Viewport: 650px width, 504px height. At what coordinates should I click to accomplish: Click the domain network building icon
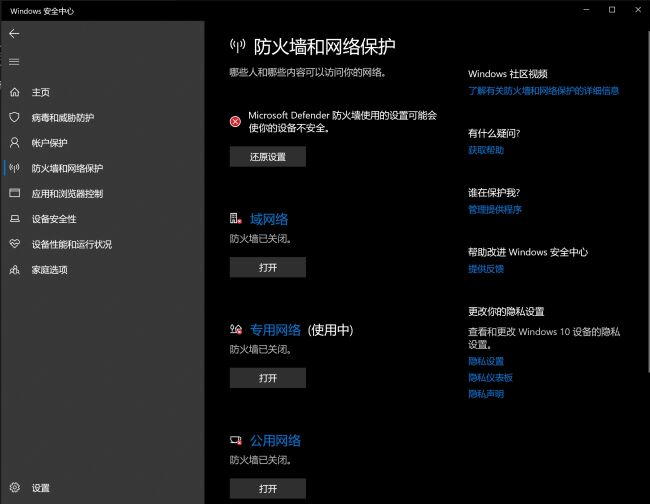click(x=236, y=218)
